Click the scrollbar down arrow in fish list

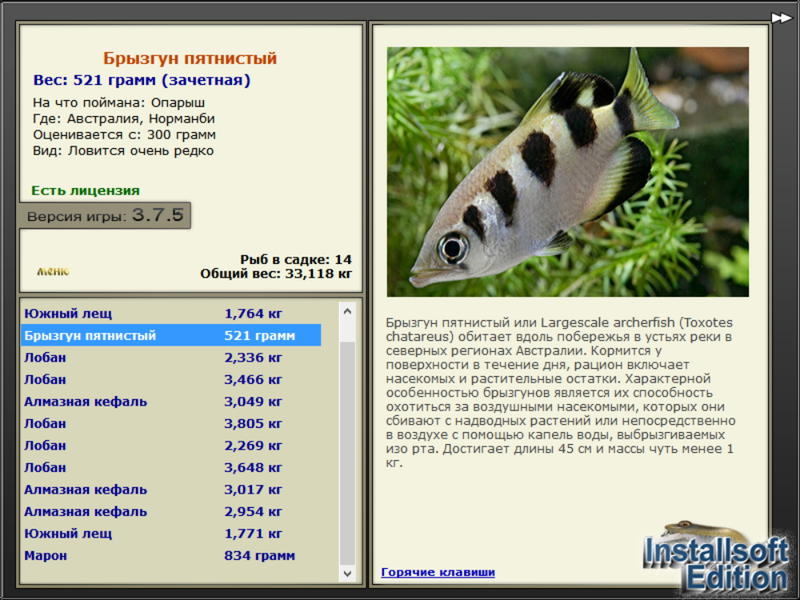point(347,573)
